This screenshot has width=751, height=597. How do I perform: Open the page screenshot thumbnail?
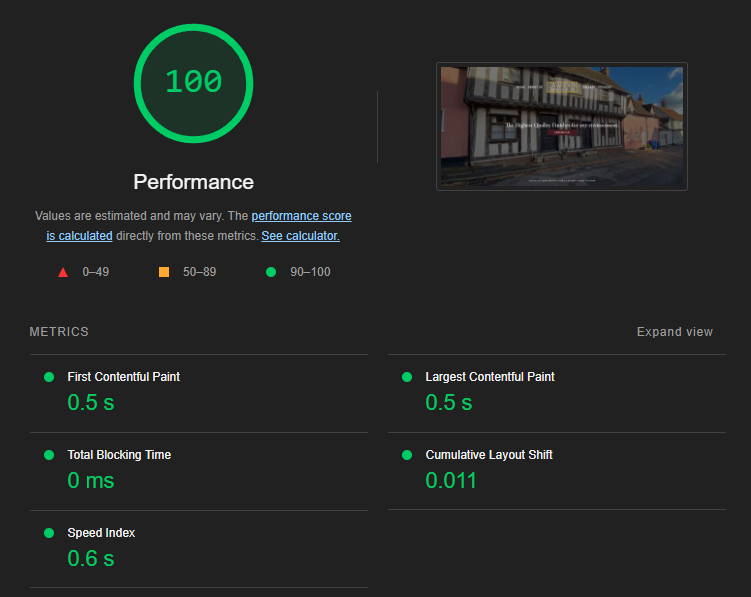(x=562, y=126)
